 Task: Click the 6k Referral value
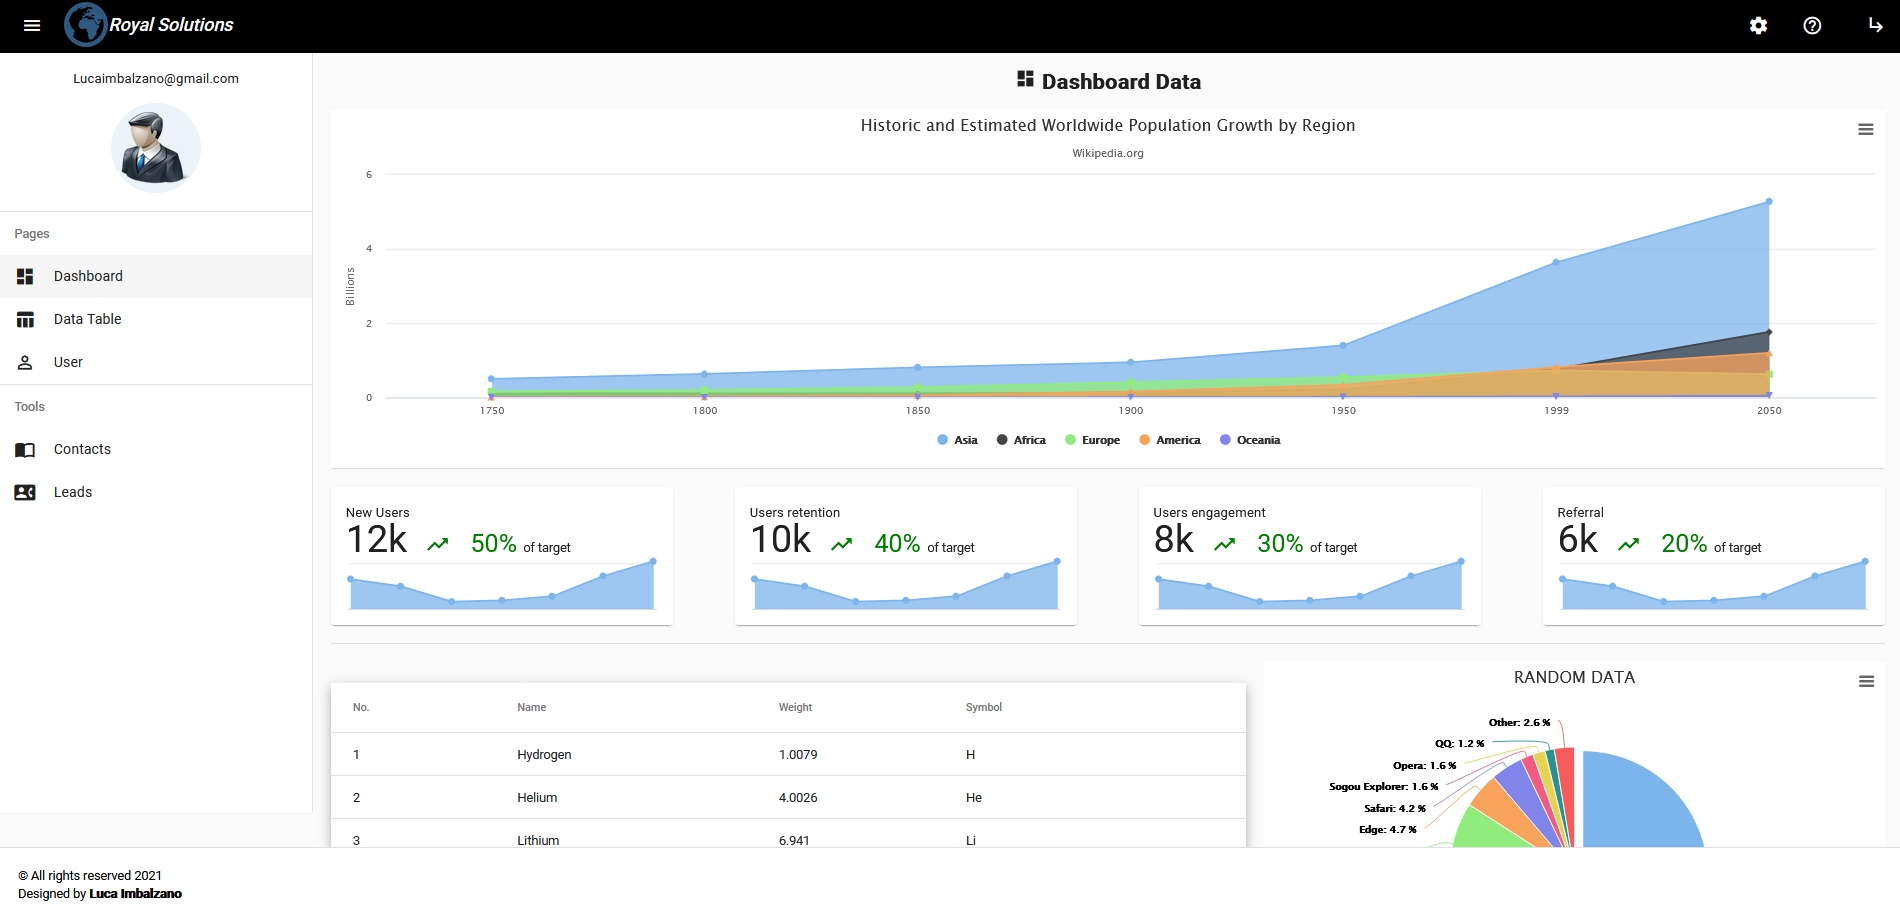(1578, 540)
